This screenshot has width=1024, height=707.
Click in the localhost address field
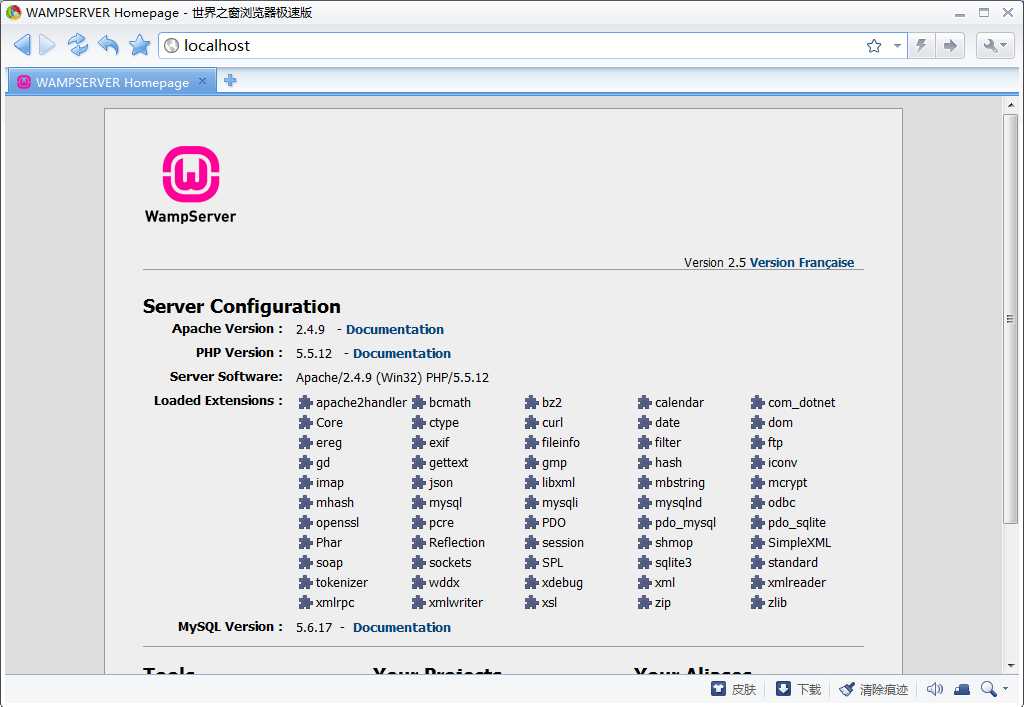516,46
